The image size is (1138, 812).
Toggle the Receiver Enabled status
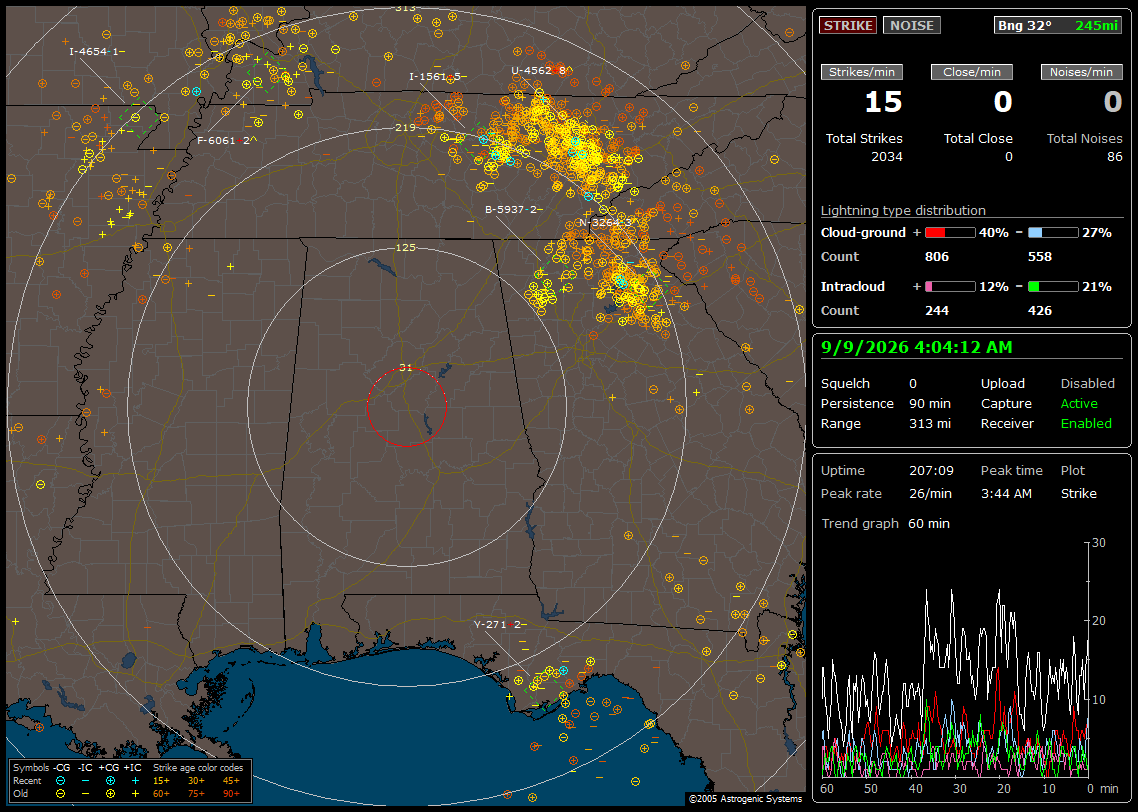pos(1086,423)
